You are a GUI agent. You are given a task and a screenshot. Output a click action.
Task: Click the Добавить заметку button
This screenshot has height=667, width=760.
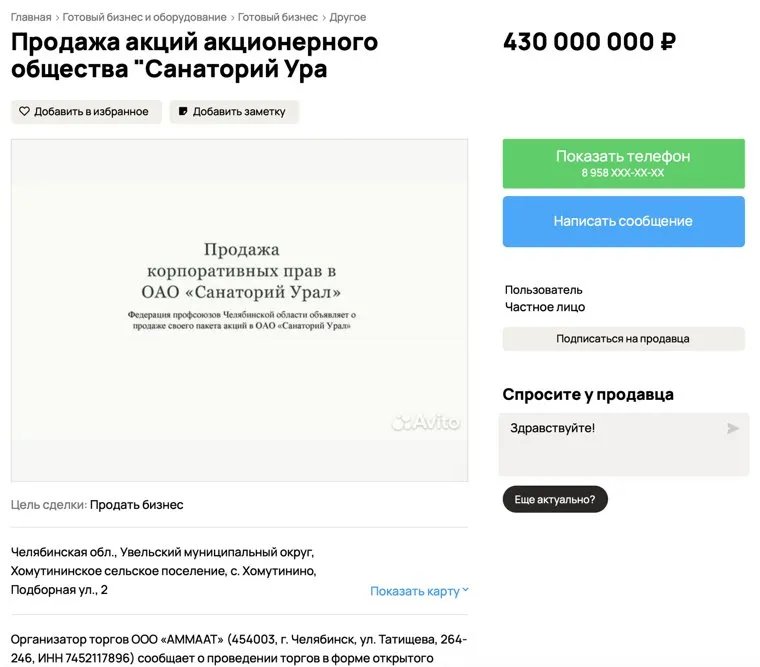click(x=234, y=112)
